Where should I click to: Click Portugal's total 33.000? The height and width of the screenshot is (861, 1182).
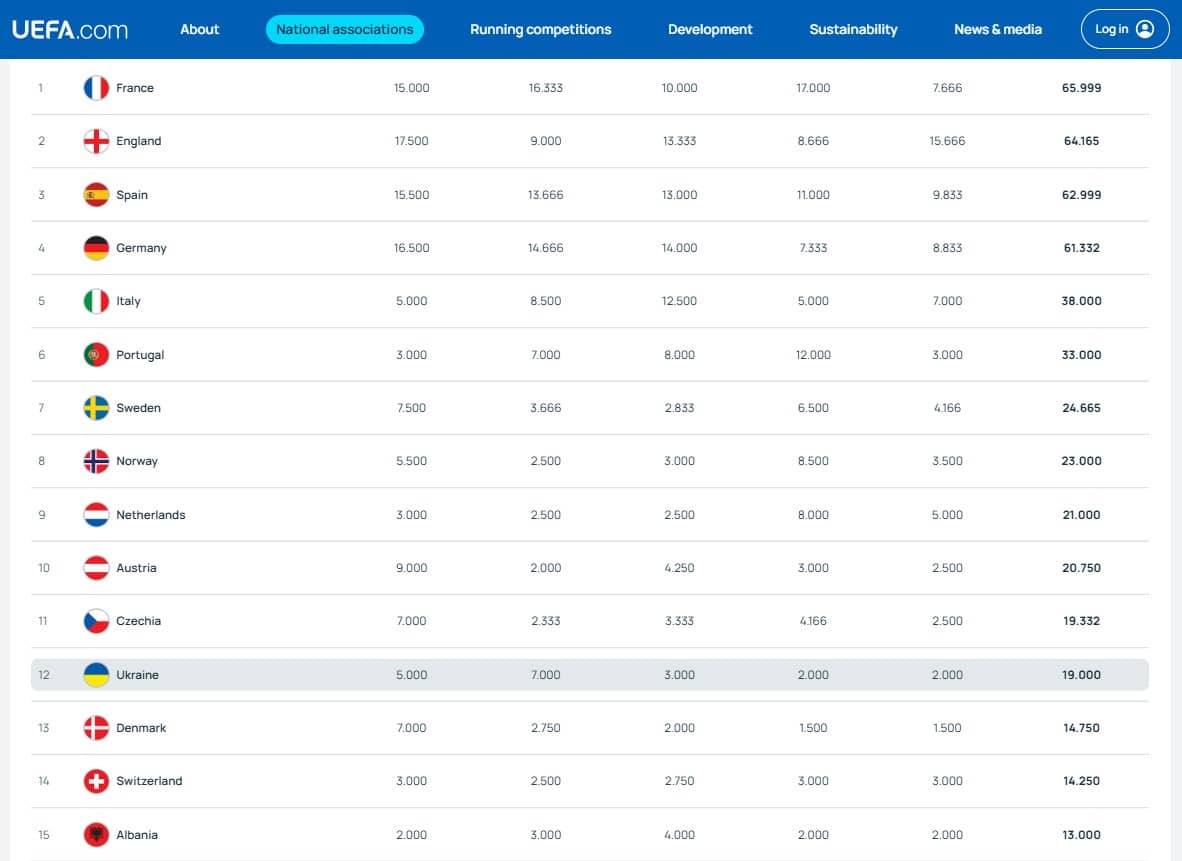point(1081,354)
